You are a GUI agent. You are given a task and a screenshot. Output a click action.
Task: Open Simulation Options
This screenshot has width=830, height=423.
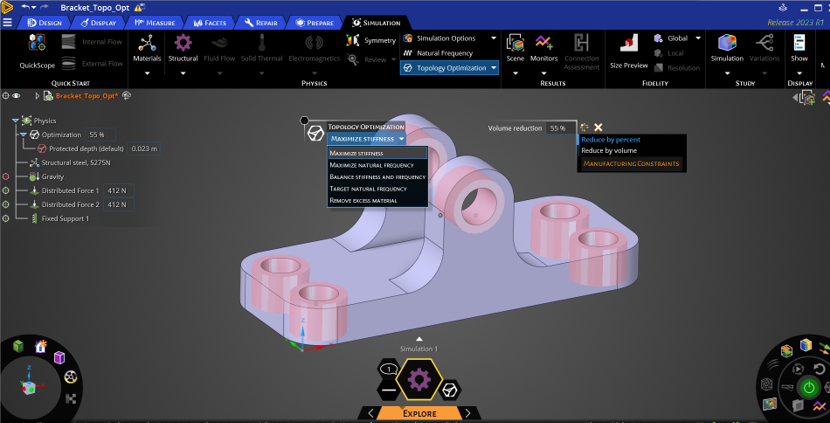(x=445, y=38)
